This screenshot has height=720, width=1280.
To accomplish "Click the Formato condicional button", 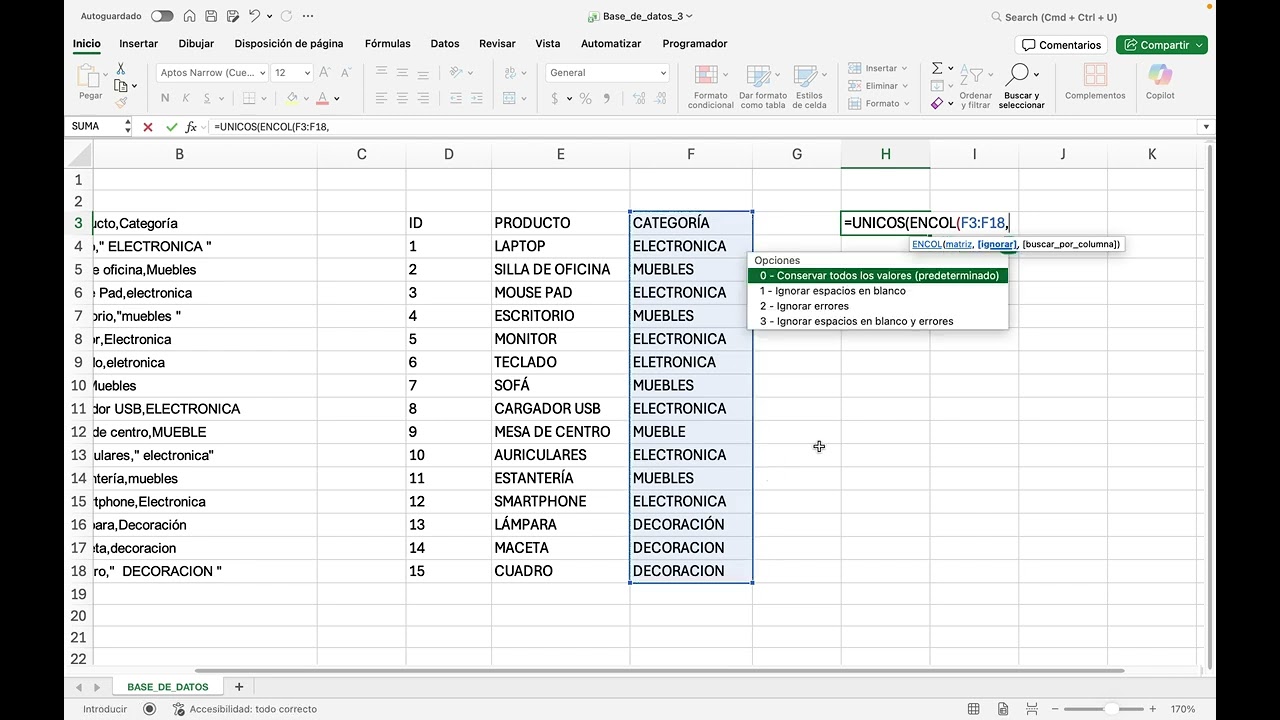I will 711,87.
